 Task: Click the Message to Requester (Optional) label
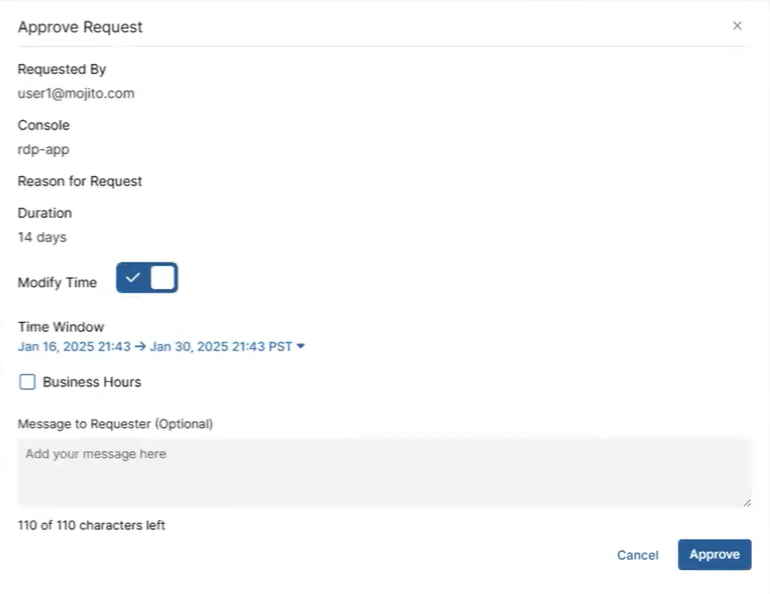coord(115,424)
